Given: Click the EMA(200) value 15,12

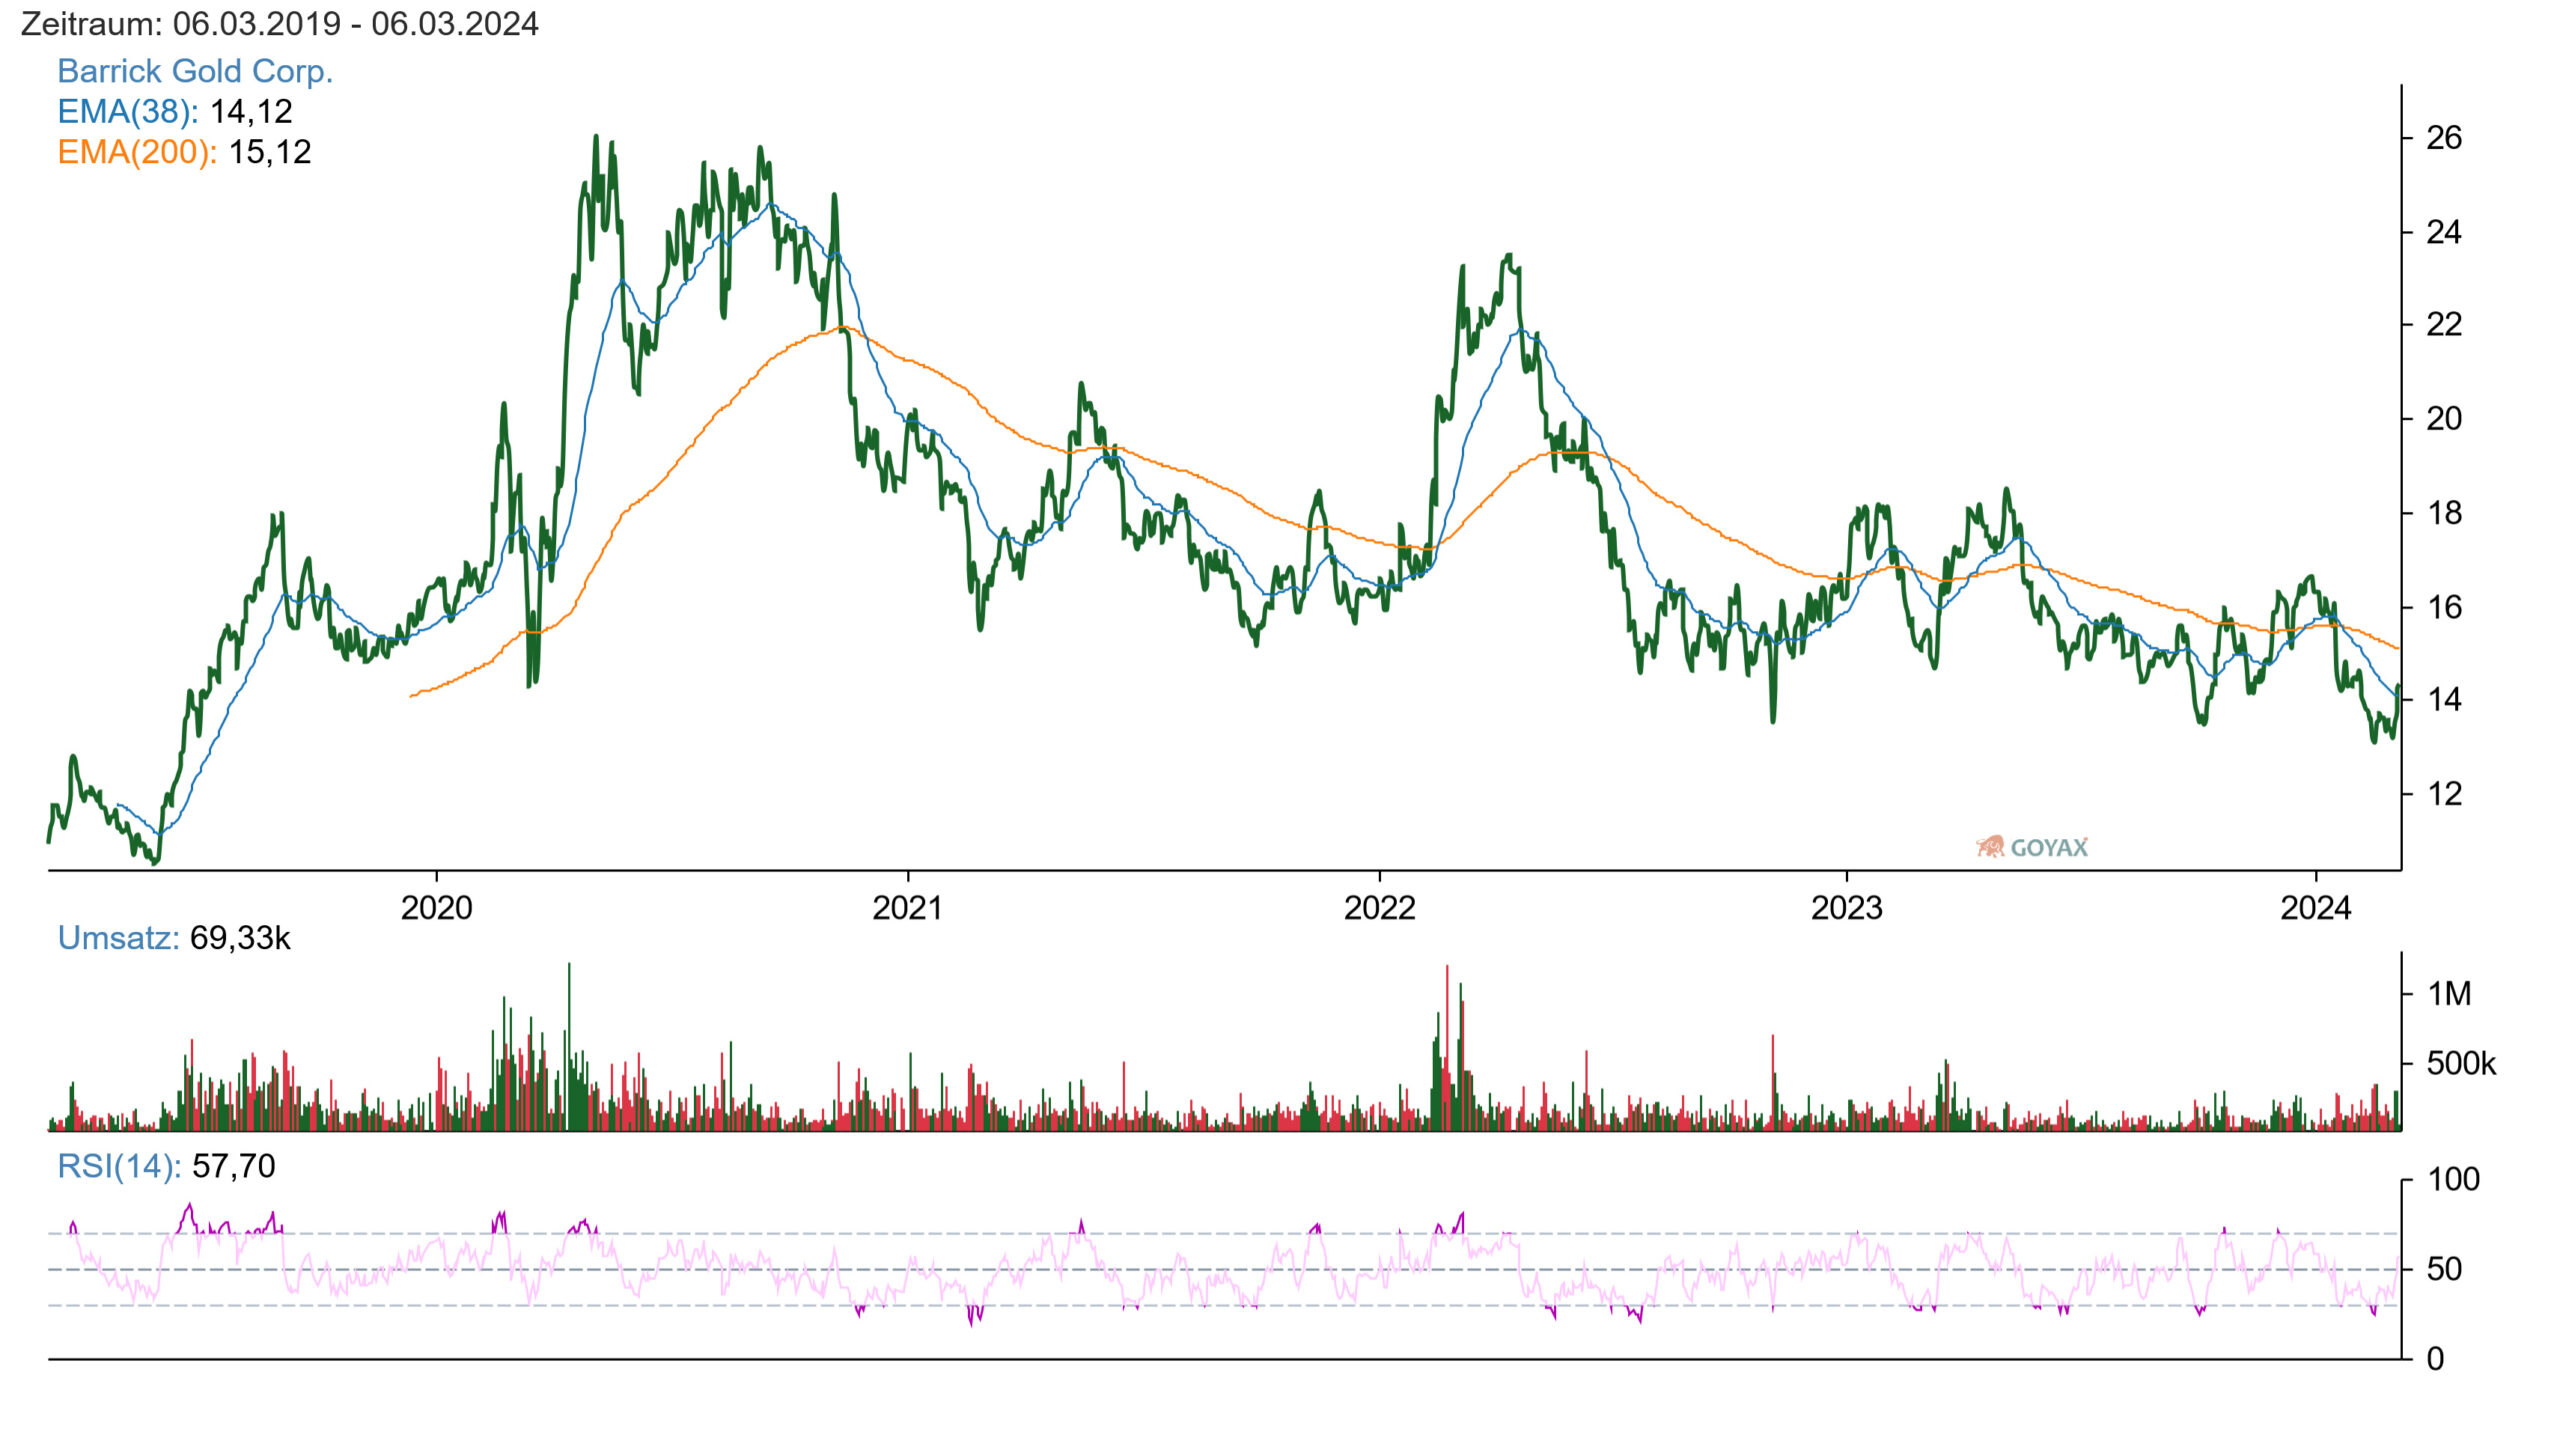Looking at the screenshot, I should click(270, 152).
